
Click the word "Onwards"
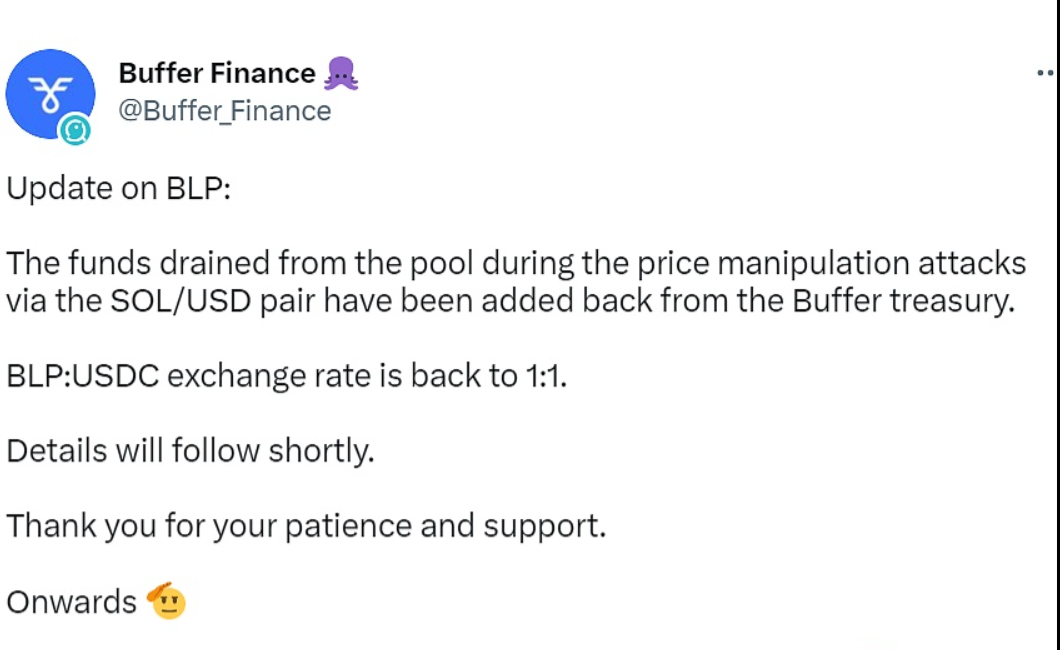point(72,601)
